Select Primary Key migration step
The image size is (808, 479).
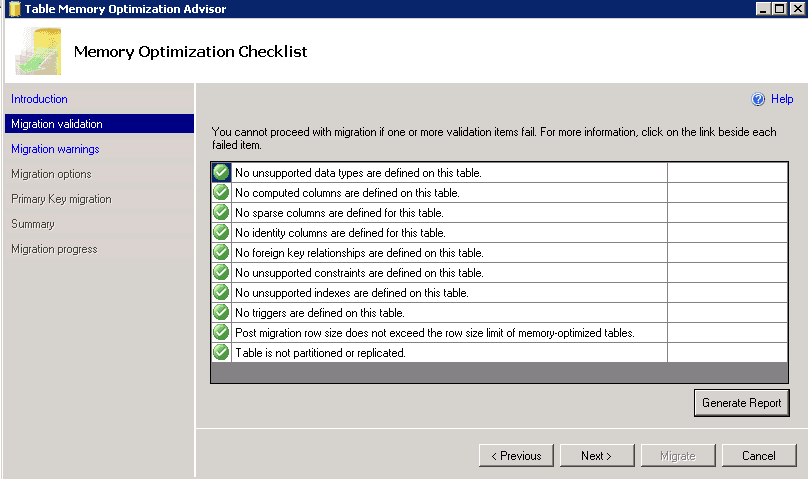coord(61,199)
